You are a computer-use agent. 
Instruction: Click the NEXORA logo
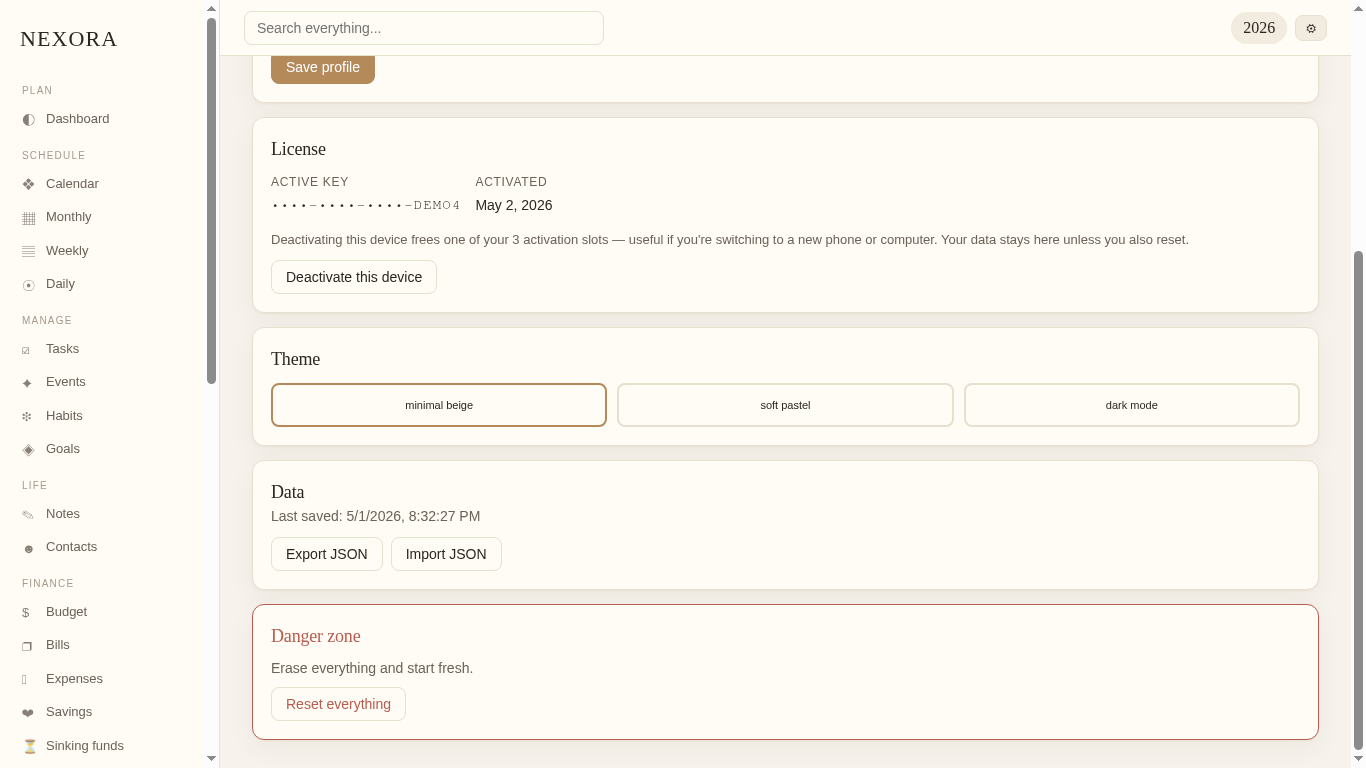point(69,39)
